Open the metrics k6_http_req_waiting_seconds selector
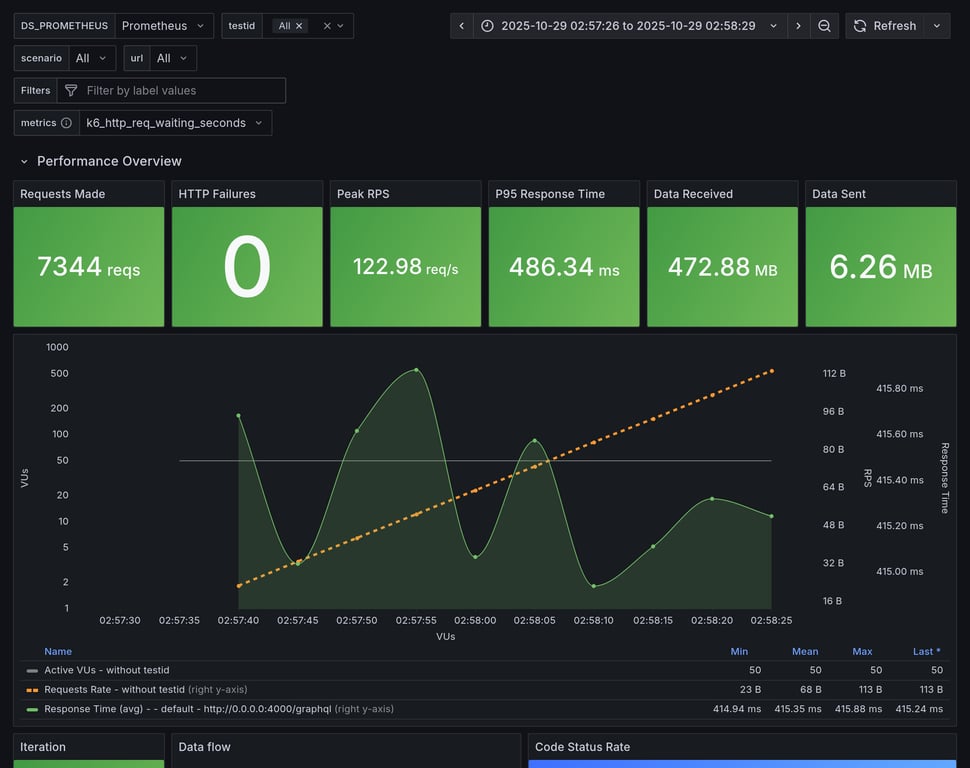This screenshot has height=768, width=970. (175, 123)
